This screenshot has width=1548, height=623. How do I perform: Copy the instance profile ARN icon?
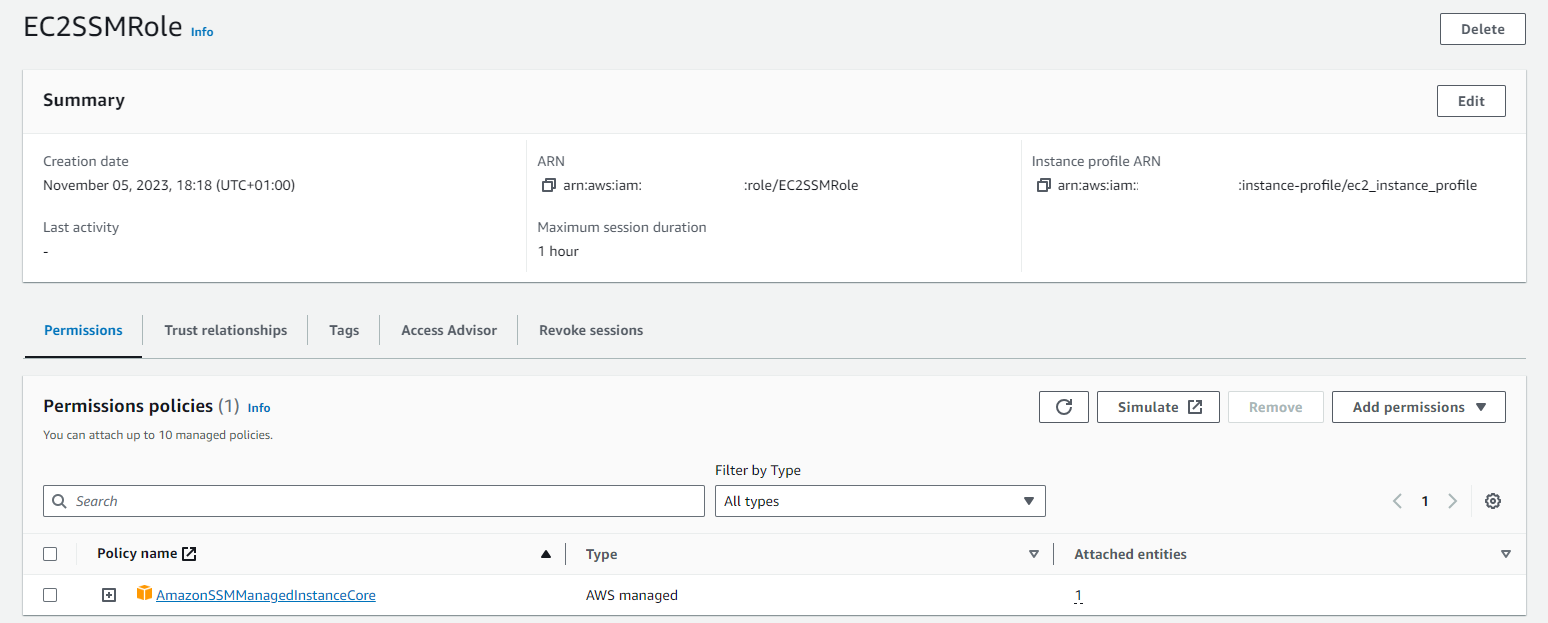(1043, 185)
